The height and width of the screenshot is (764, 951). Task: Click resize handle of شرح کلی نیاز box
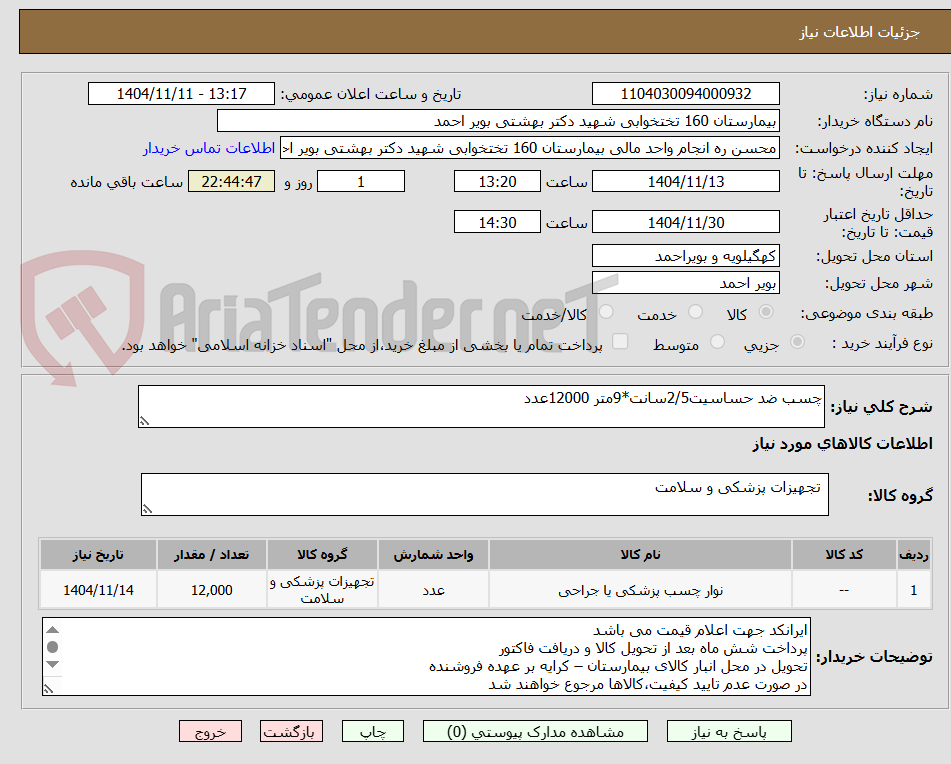[x=144, y=421]
